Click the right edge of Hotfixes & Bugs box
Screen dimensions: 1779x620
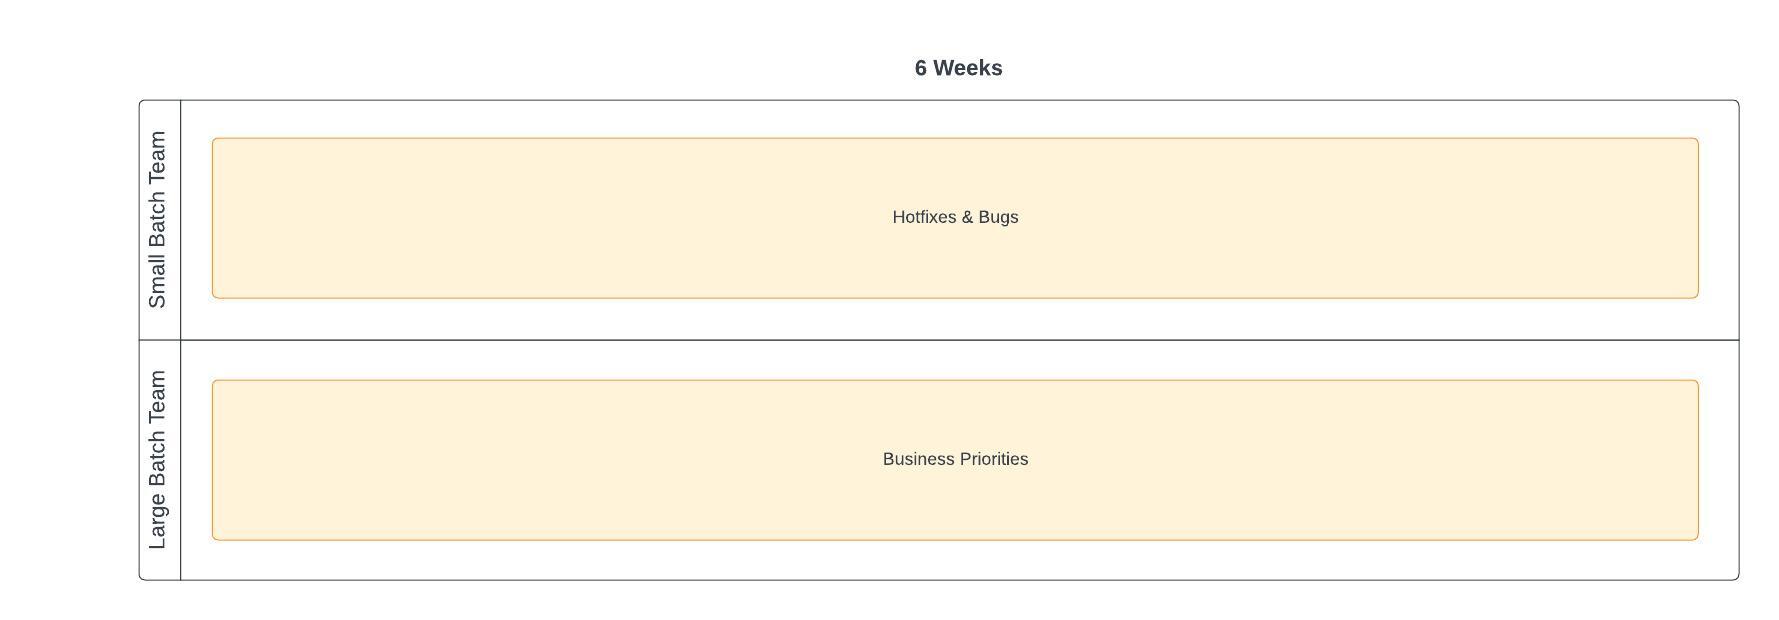1698,218
